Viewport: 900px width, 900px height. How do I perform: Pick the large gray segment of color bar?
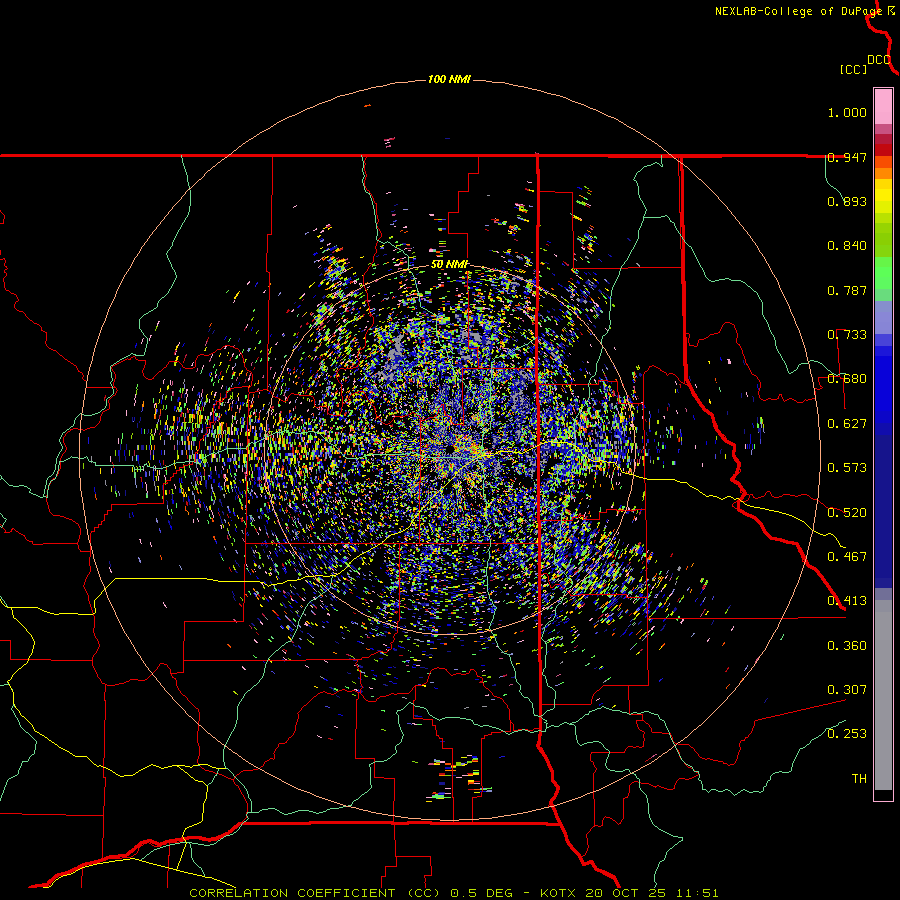pyautogui.click(x=883, y=695)
